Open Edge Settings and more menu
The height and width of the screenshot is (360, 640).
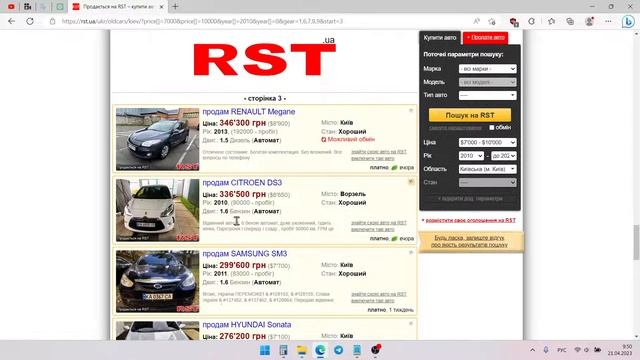608,21
